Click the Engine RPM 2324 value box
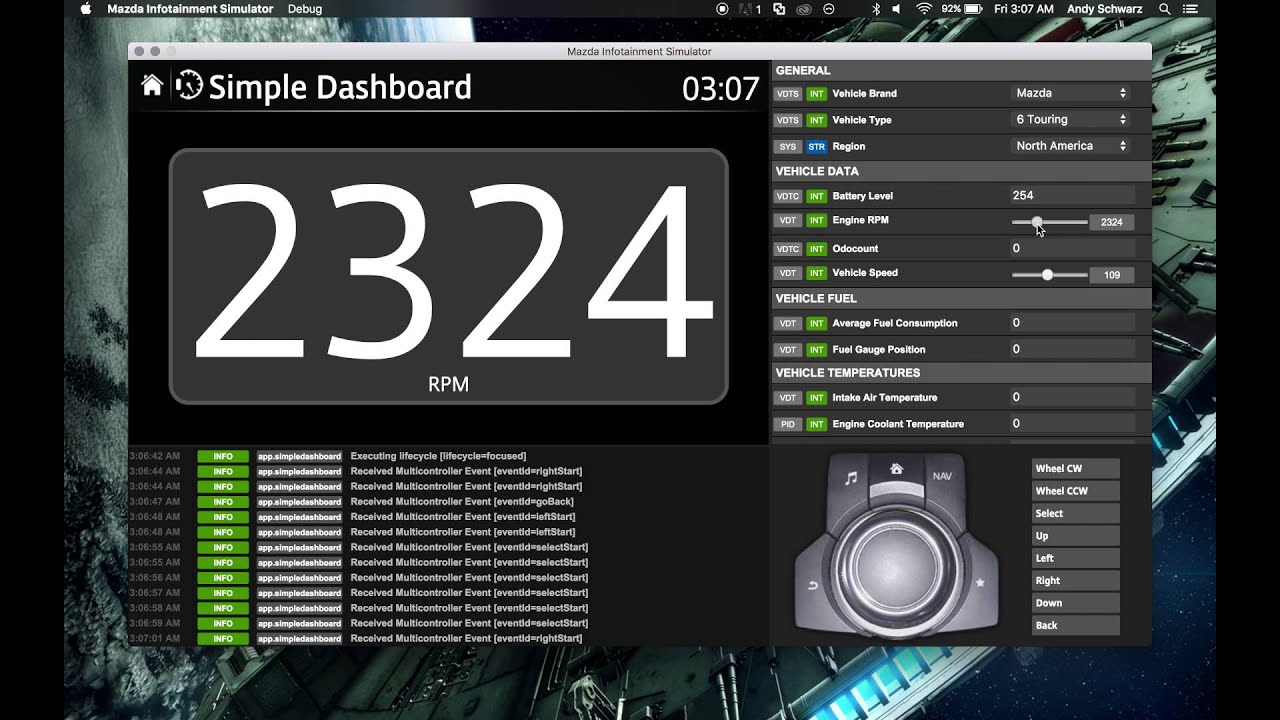 [x=1112, y=222]
